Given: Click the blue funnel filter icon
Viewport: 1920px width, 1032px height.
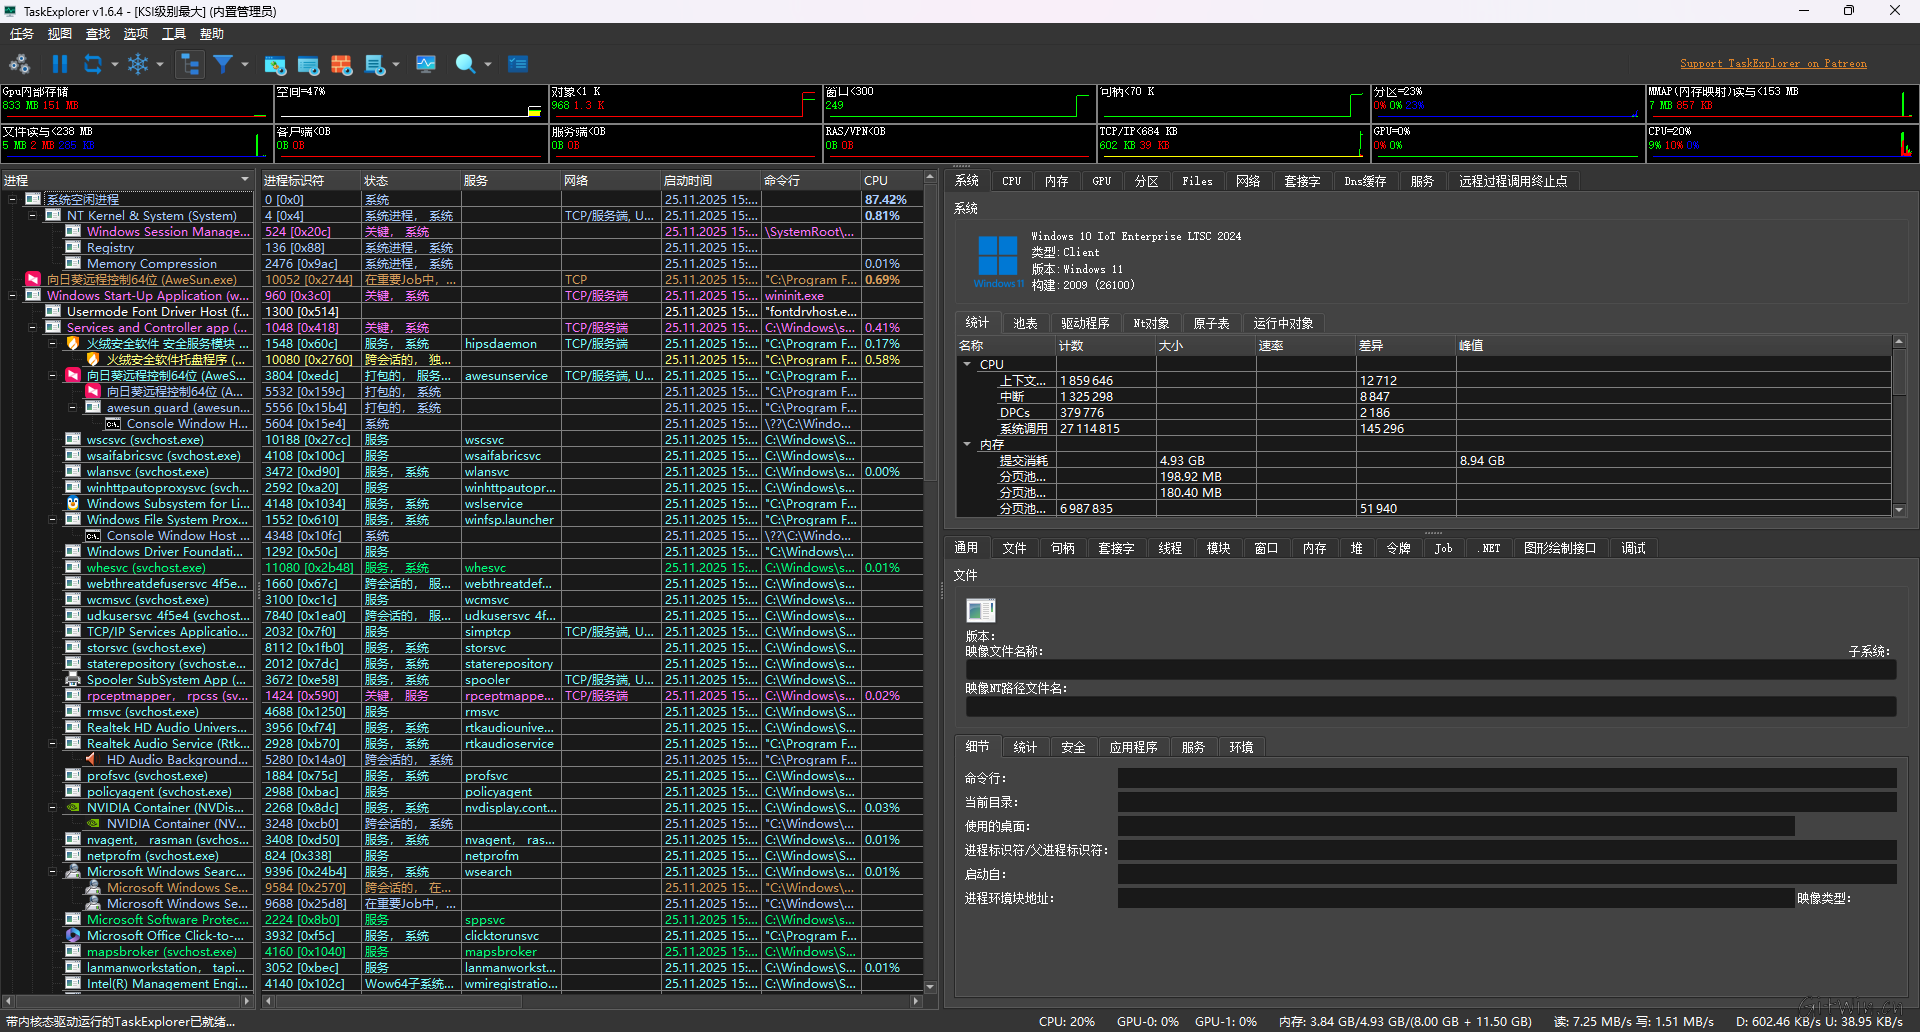Looking at the screenshot, I should pos(223,64).
